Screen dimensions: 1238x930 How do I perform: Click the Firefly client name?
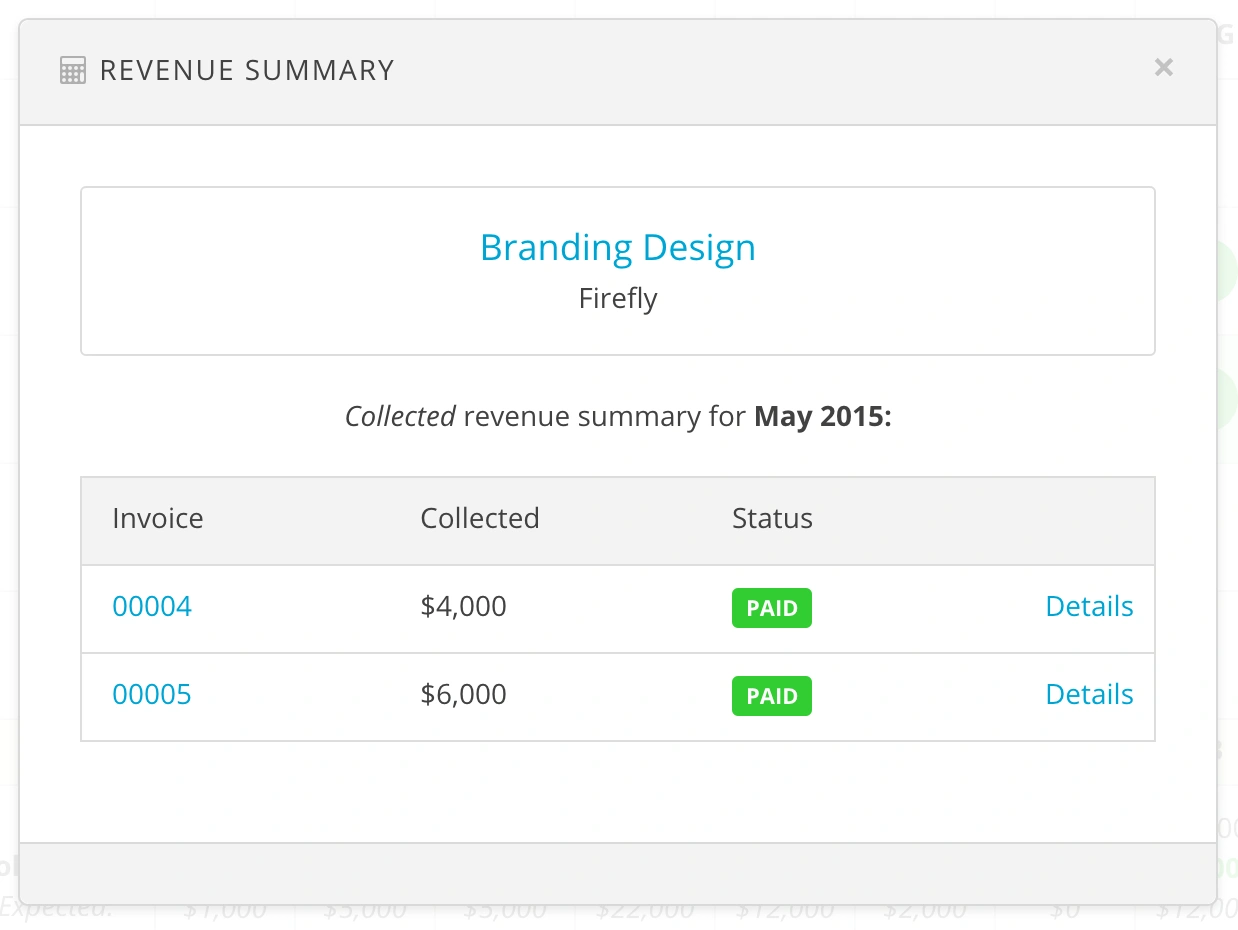pos(617,298)
